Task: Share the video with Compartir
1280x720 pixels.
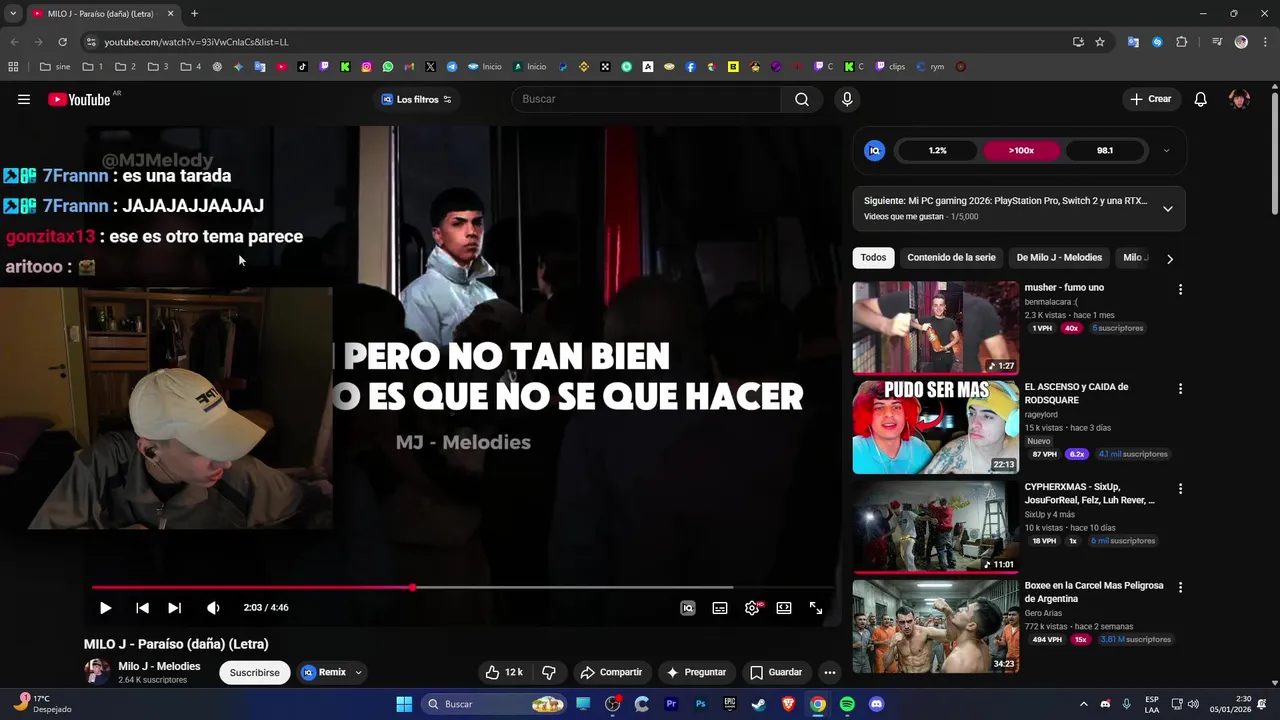Action: [611, 672]
